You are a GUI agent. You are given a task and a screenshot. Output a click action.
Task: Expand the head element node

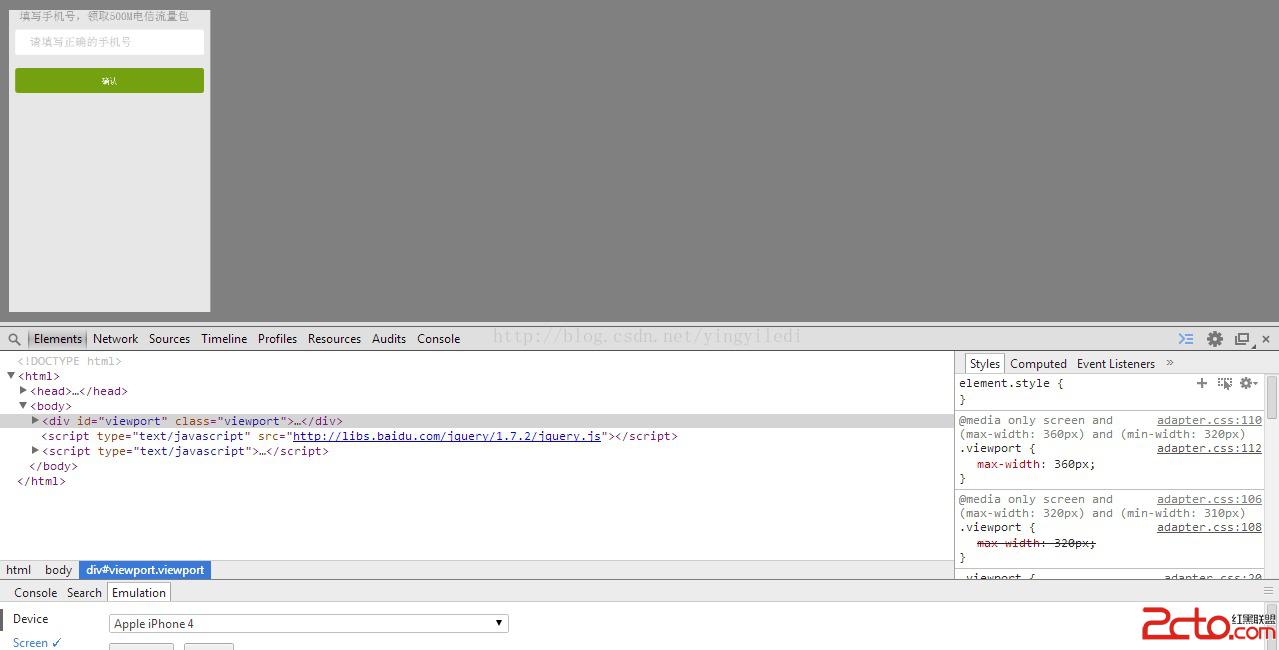pyautogui.click(x=23, y=391)
